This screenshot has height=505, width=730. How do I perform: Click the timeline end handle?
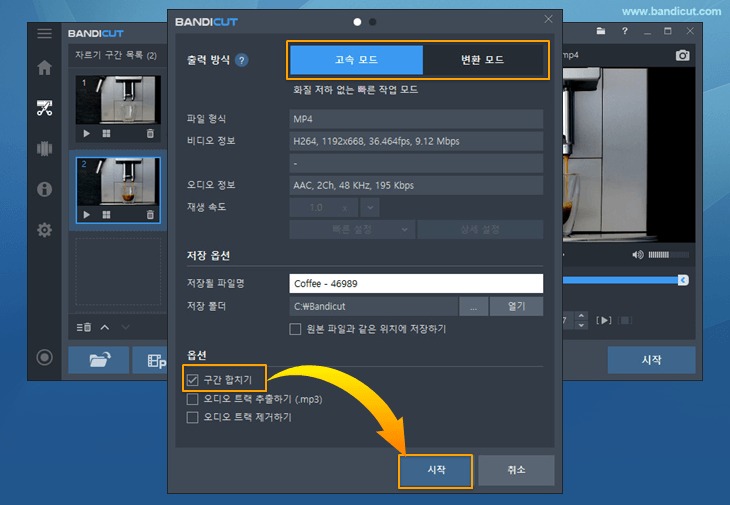tap(683, 280)
